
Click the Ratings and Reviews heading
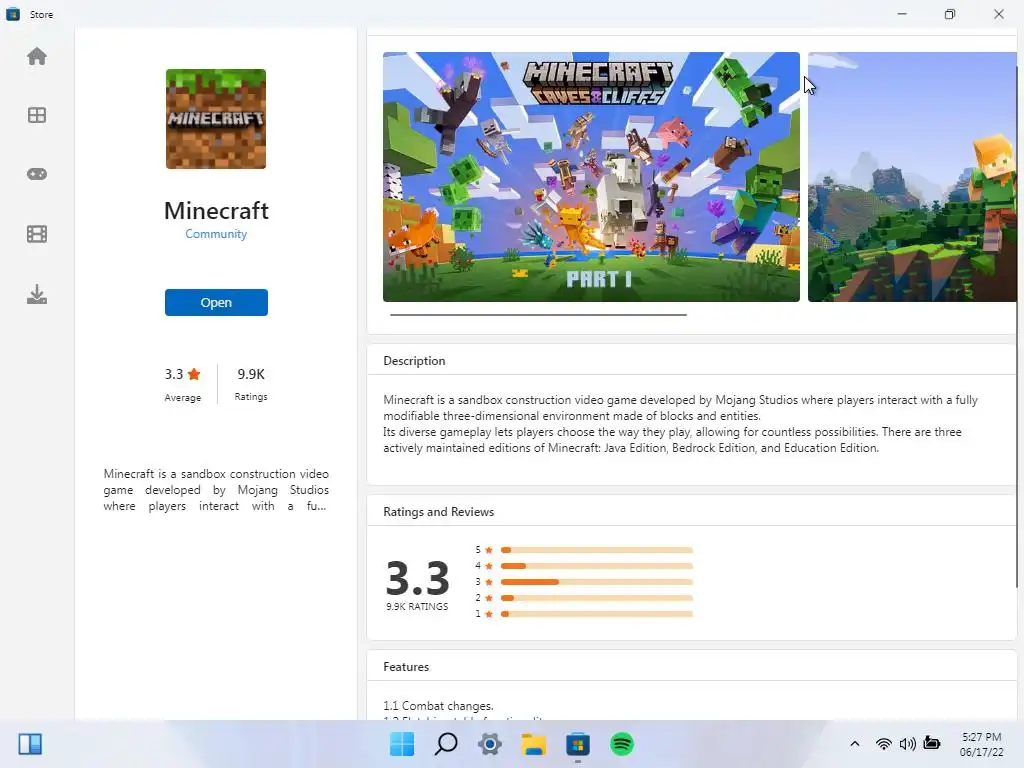coord(438,512)
